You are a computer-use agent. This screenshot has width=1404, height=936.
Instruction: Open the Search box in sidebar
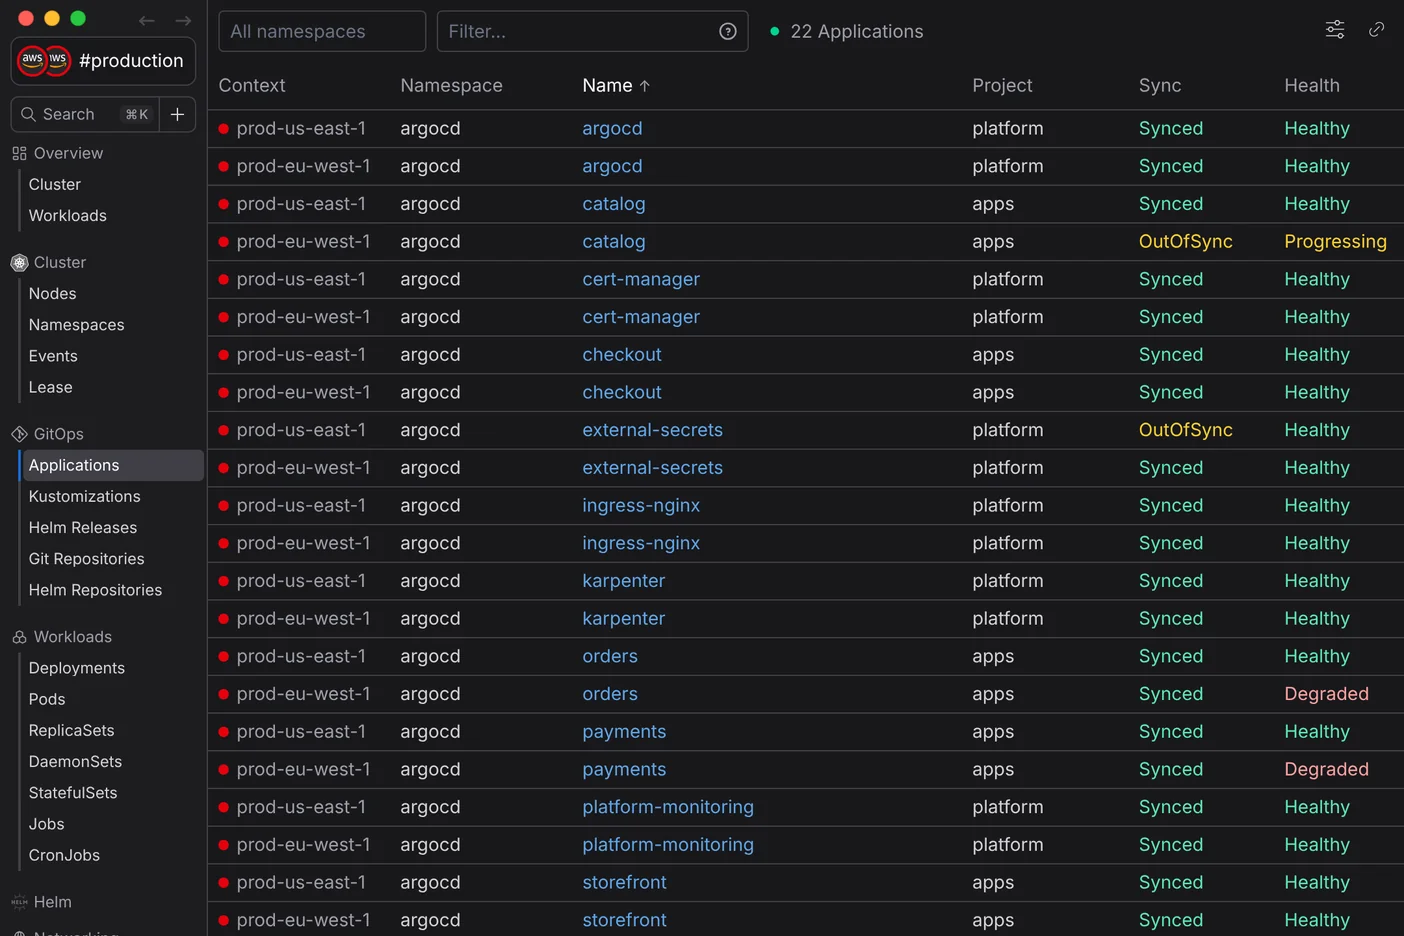pos(85,114)
